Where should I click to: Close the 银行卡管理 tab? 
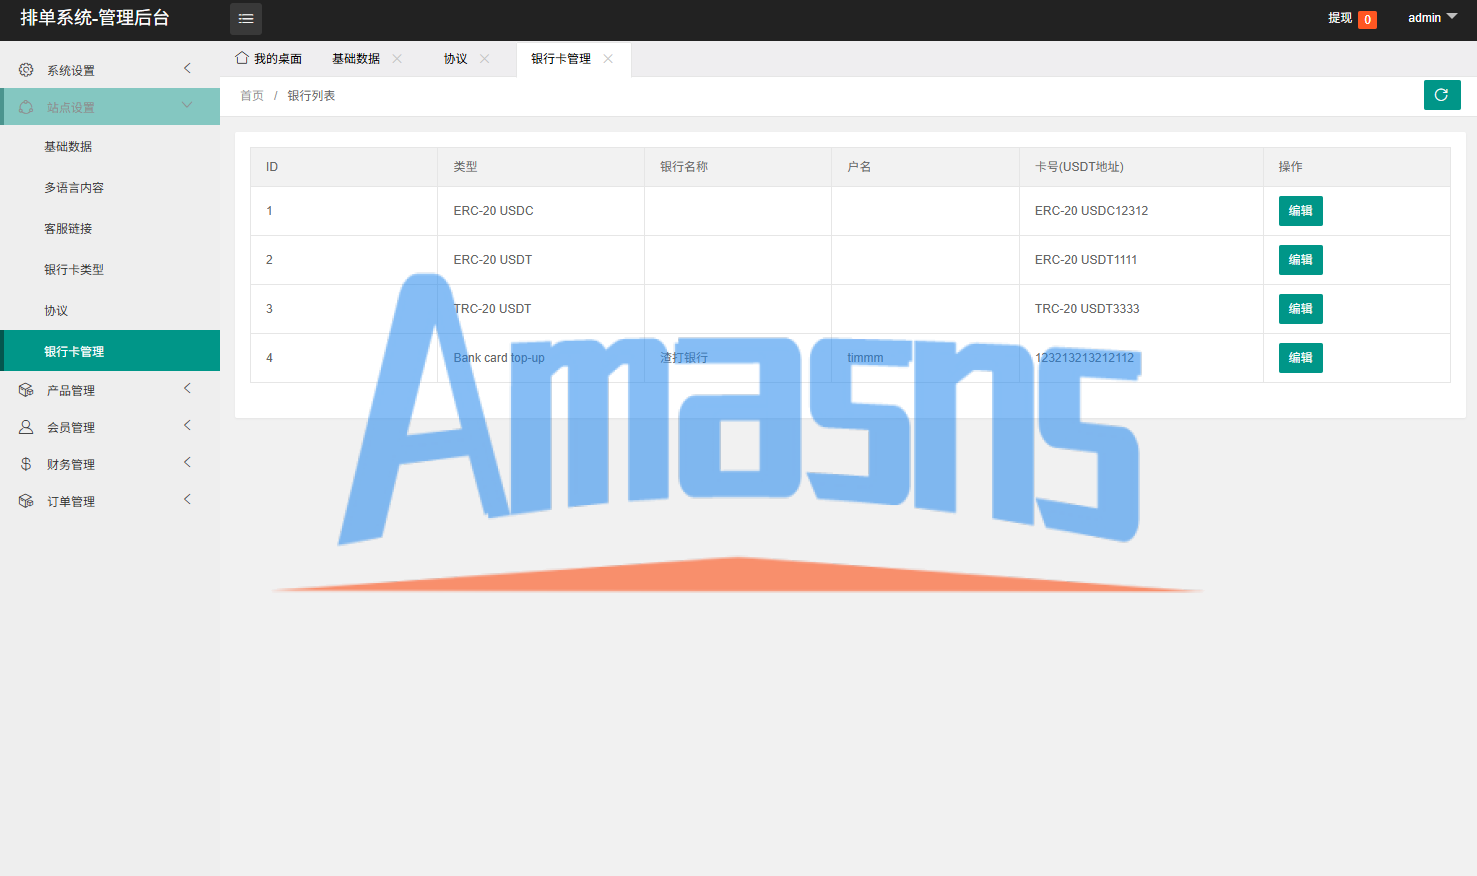point(608,59)
